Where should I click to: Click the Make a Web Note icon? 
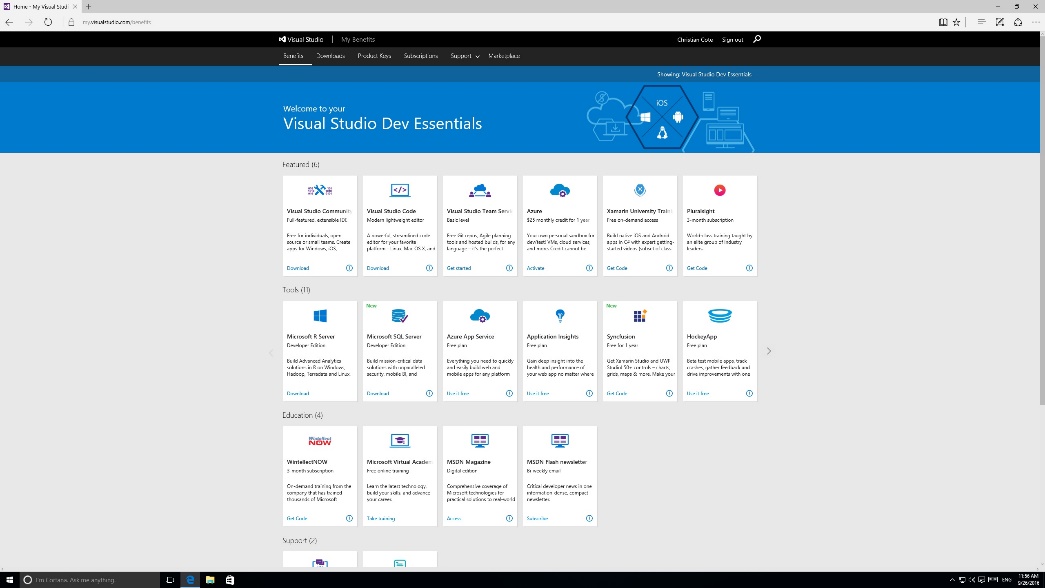(x=1000, y=22)
